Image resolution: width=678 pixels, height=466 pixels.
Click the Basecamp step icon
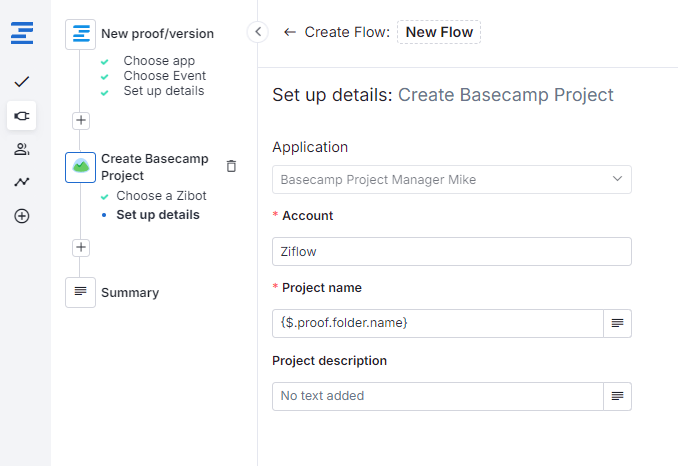tap(80, 167)
